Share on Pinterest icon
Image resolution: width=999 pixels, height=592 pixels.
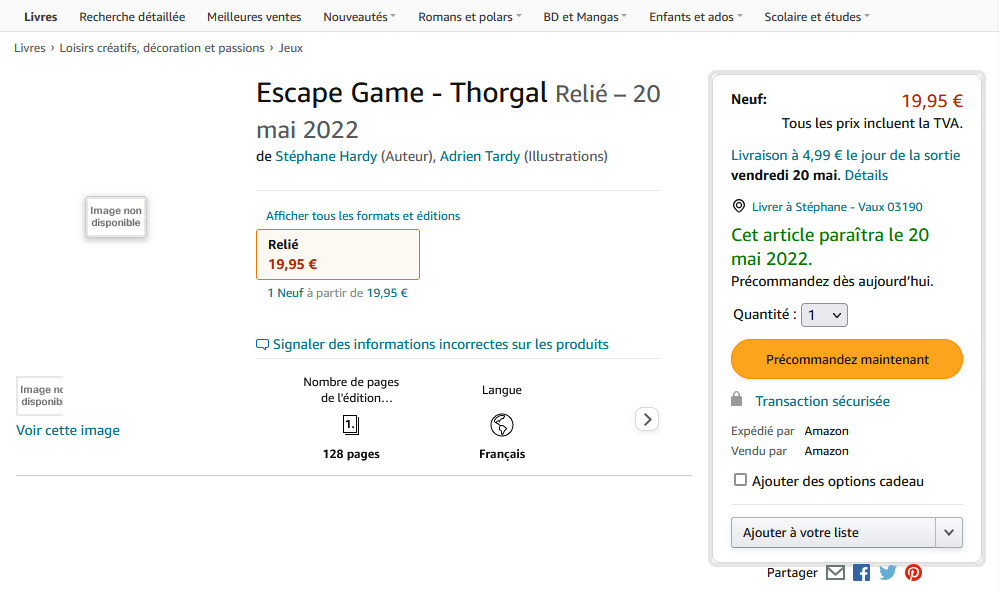coord(913,573)
